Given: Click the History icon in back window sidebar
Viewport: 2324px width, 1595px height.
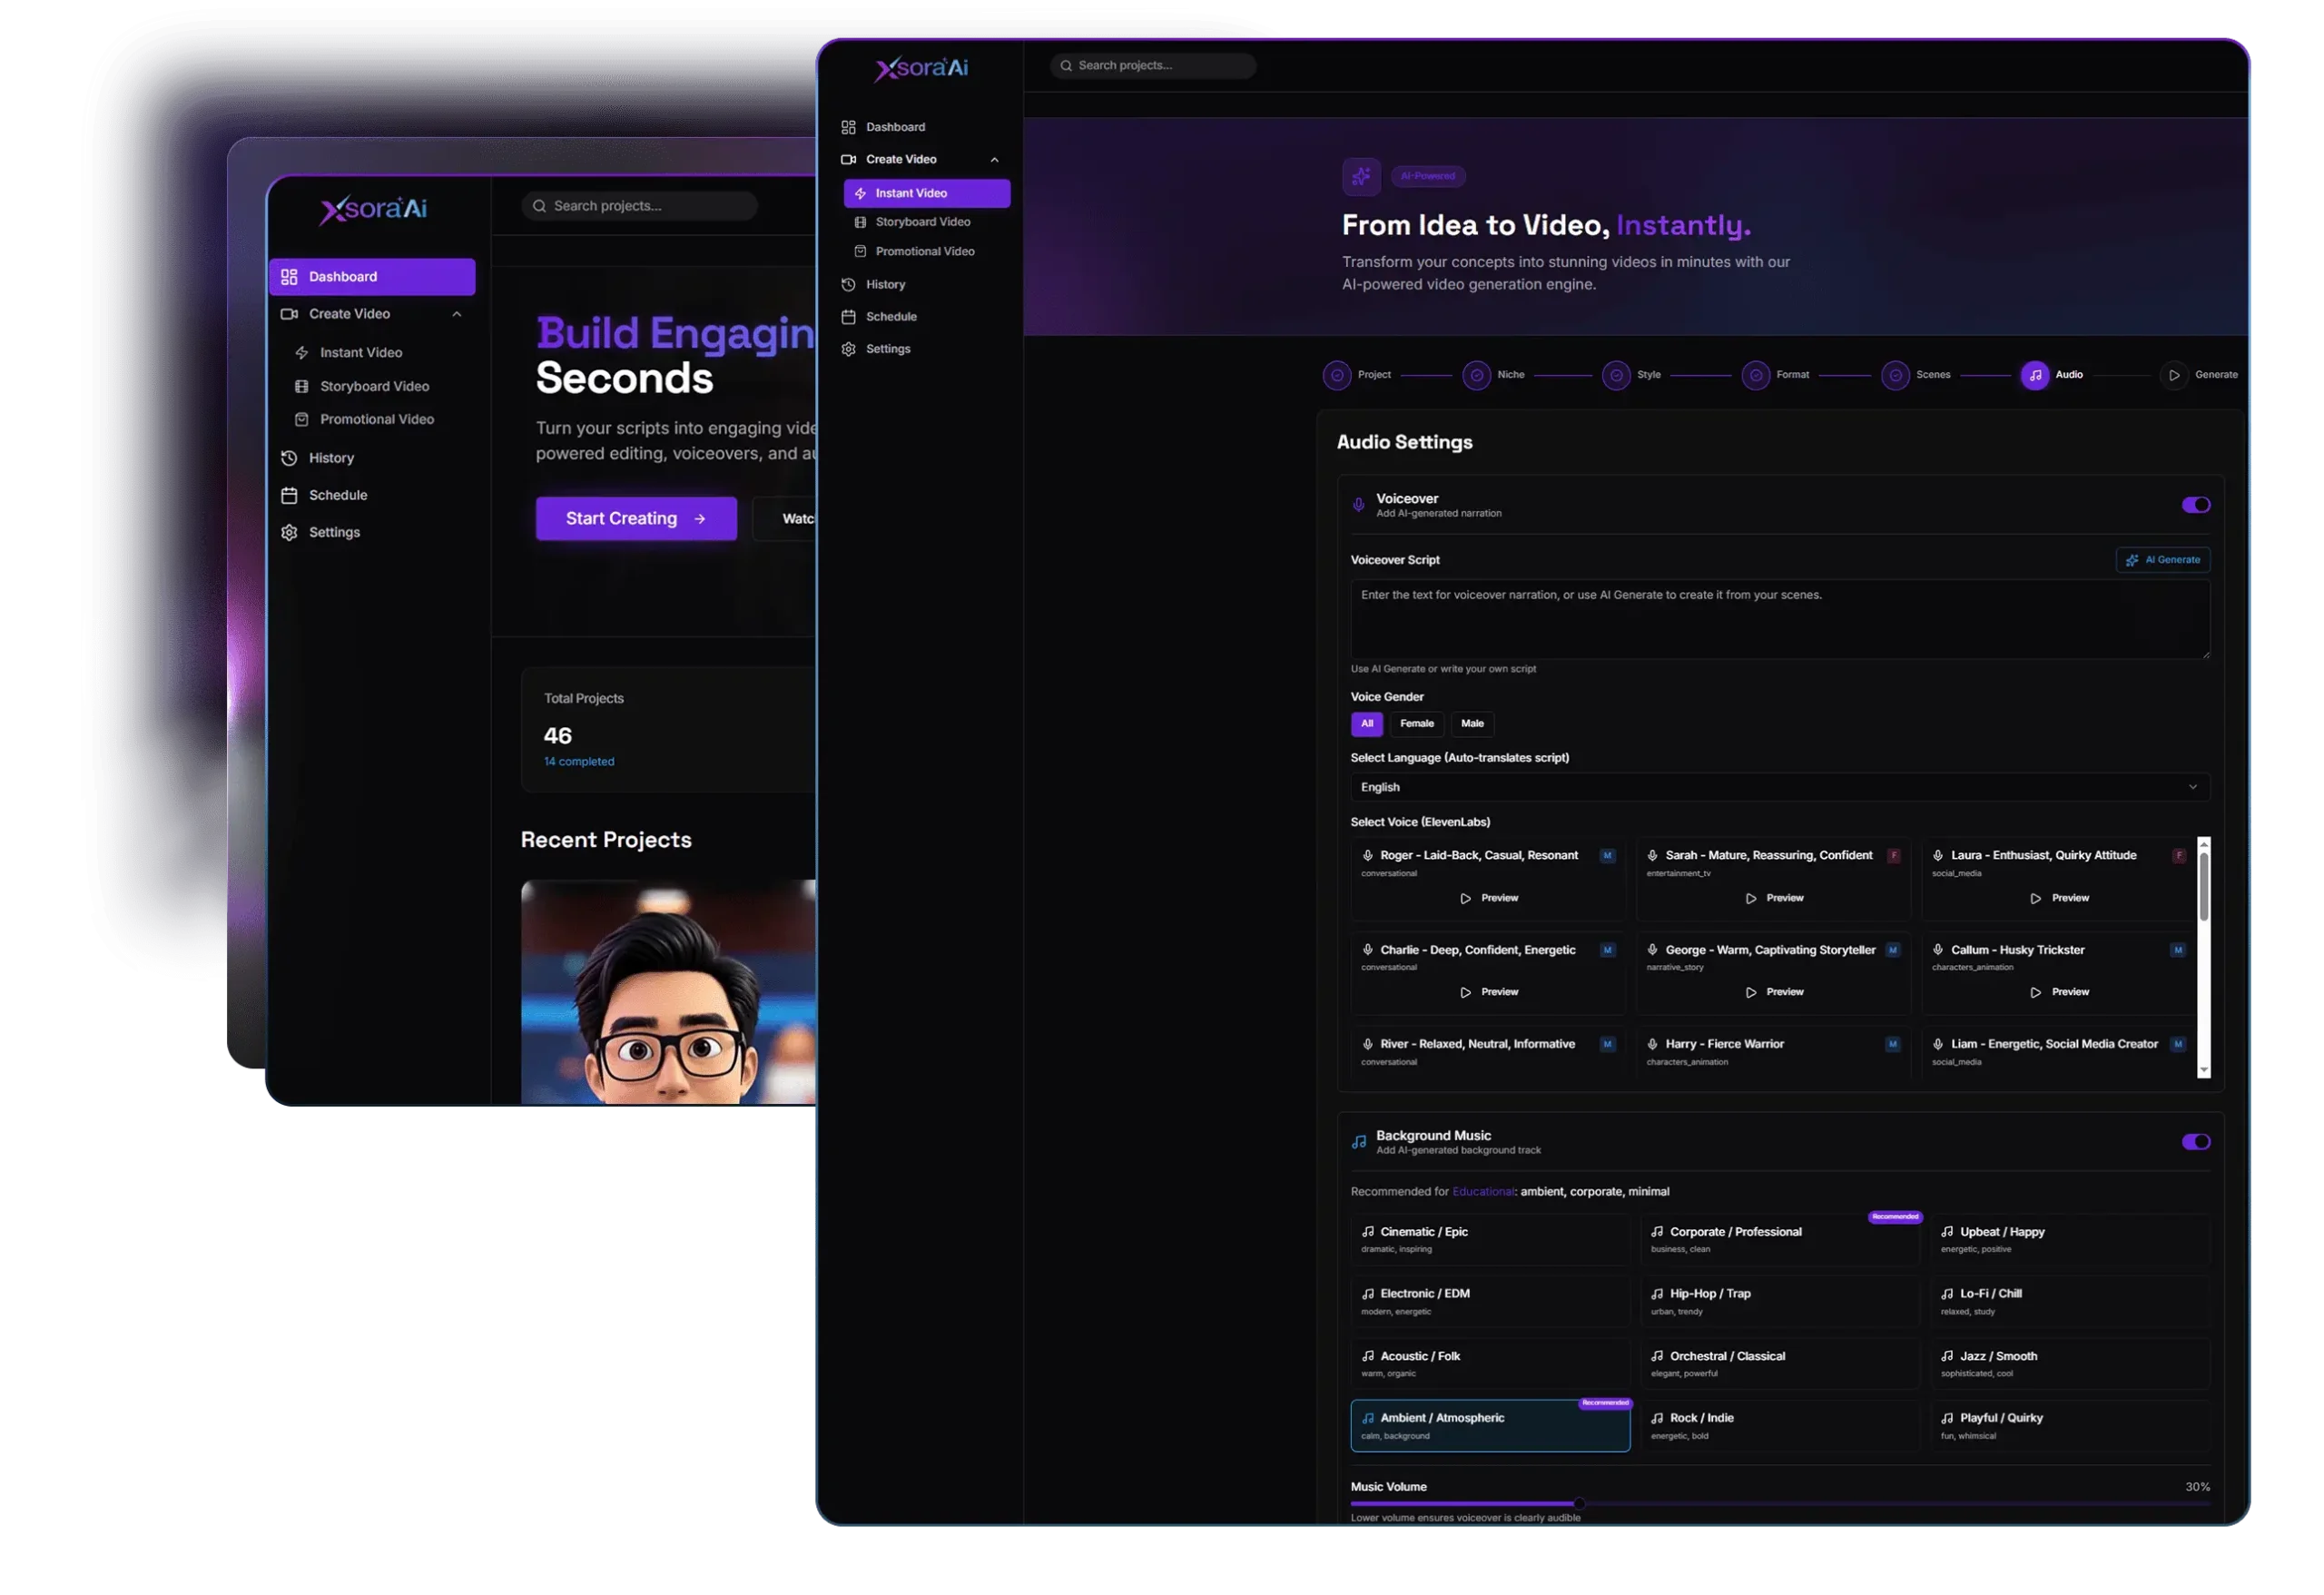Looking at the screenshot, I should click(x=290, y=458).
